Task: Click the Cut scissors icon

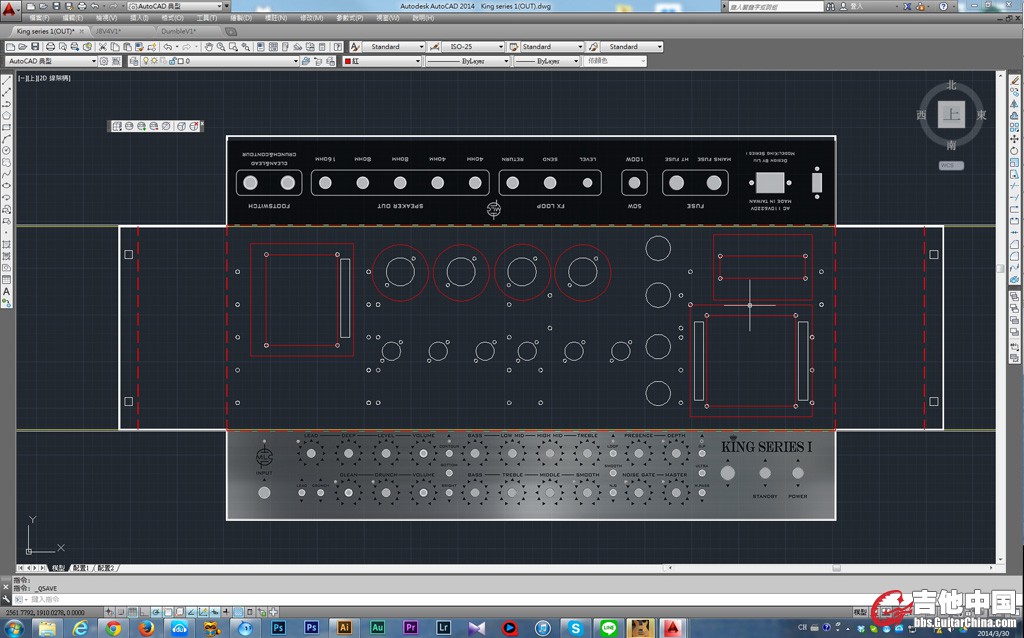Action: click(x=104, y=47)
